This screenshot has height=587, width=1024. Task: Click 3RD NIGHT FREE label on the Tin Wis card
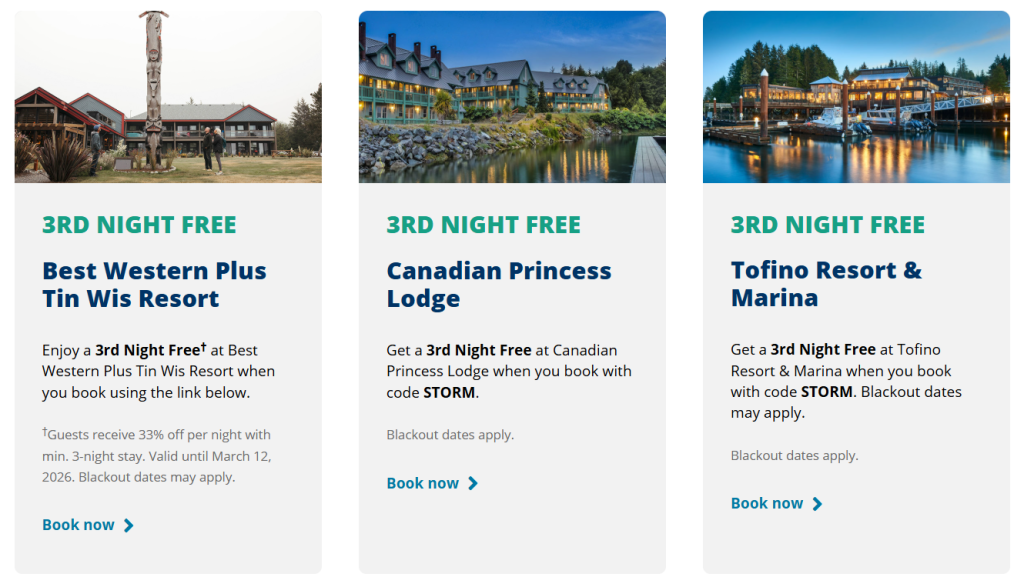coord(139,225)
